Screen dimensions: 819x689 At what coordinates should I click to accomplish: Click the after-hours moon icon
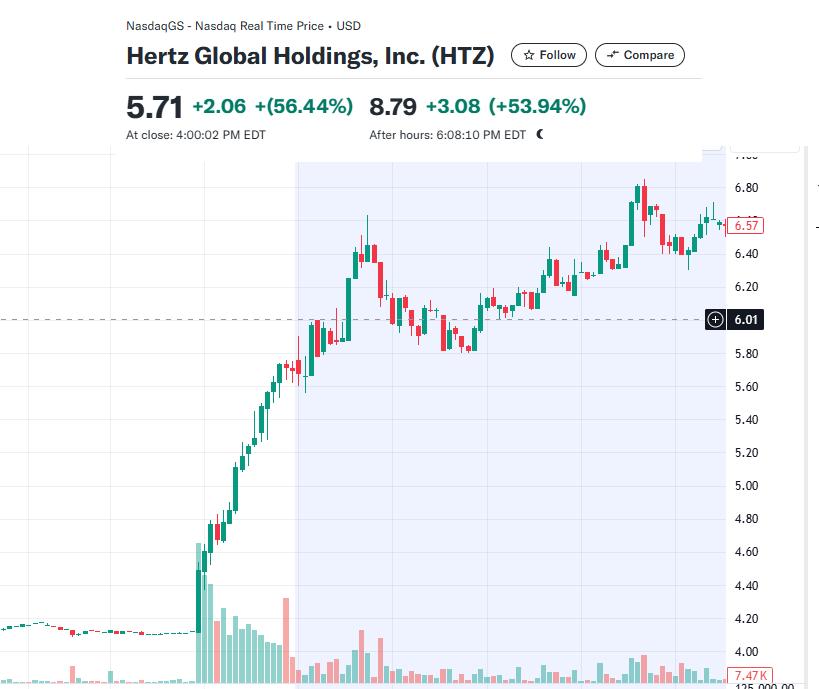540,134
